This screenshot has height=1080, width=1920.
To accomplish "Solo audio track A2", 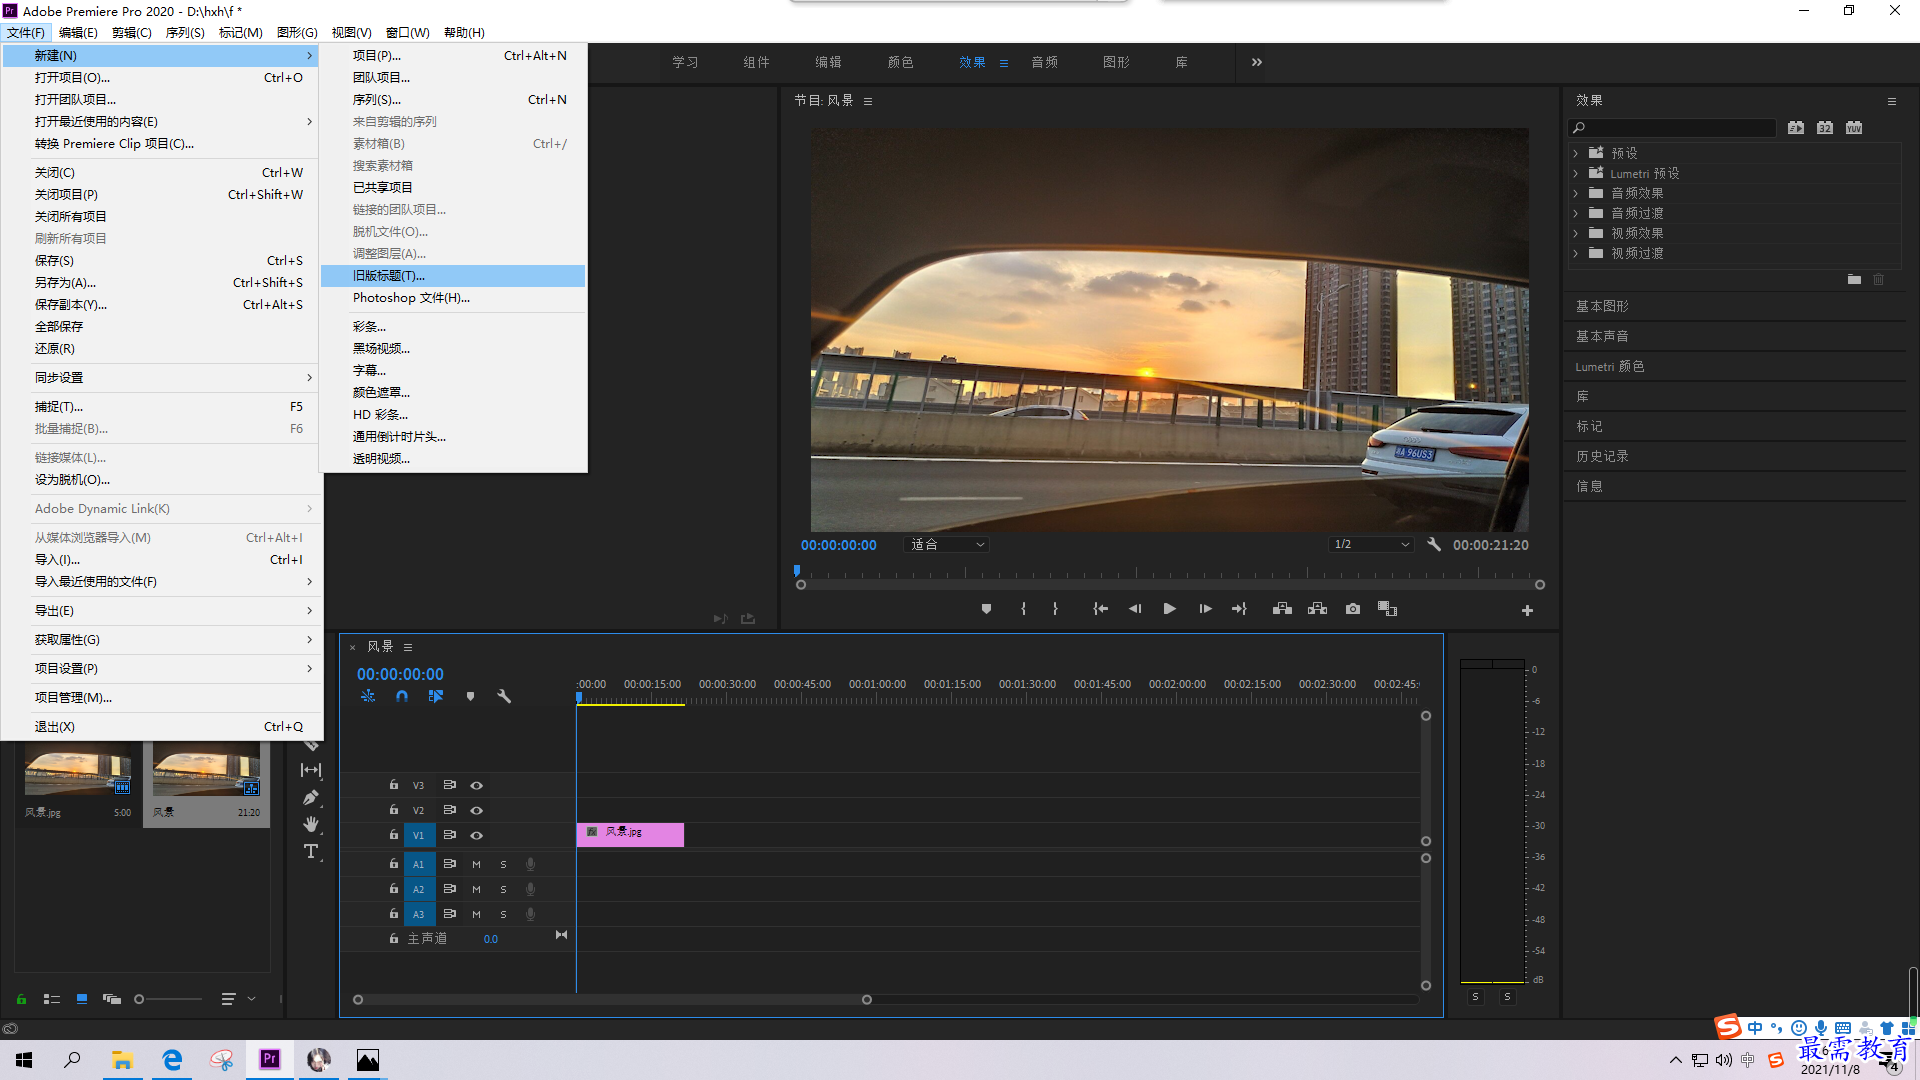I will 503,889.
